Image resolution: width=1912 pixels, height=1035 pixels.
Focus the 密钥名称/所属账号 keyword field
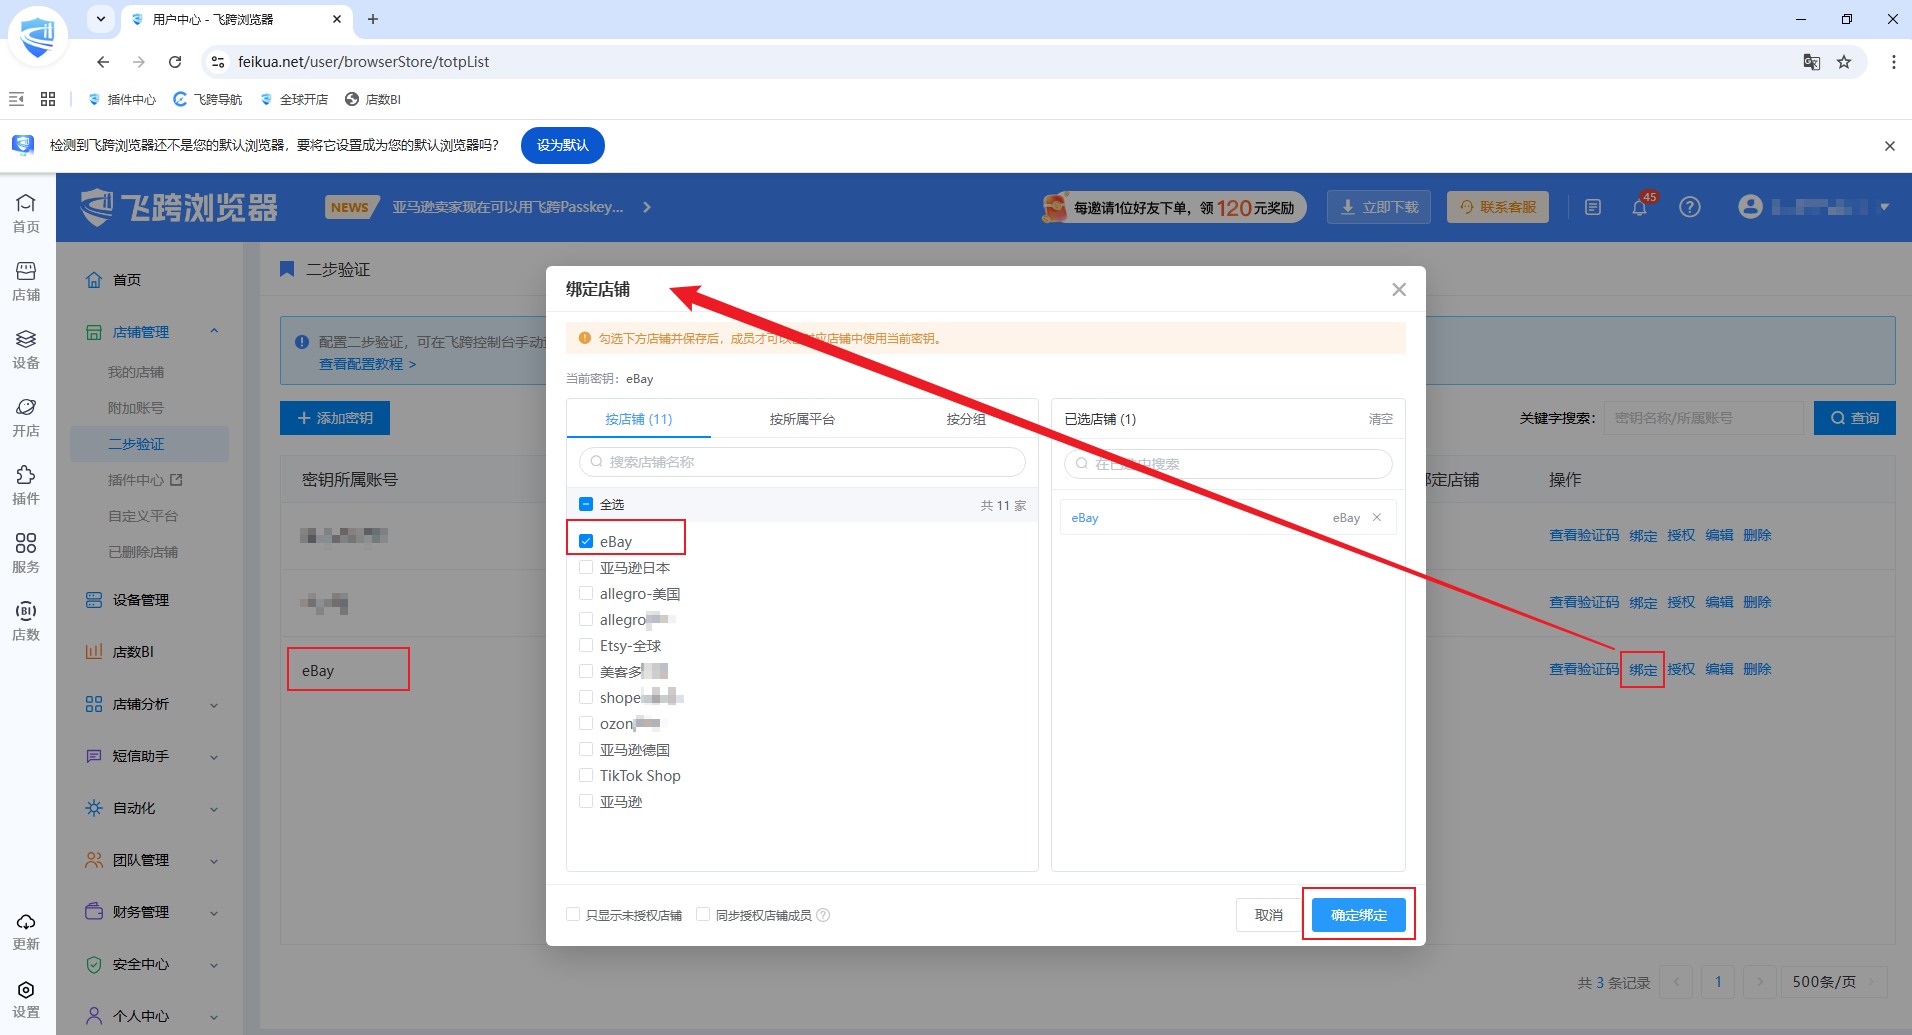pyautogui.click(x=1704, y=418)
